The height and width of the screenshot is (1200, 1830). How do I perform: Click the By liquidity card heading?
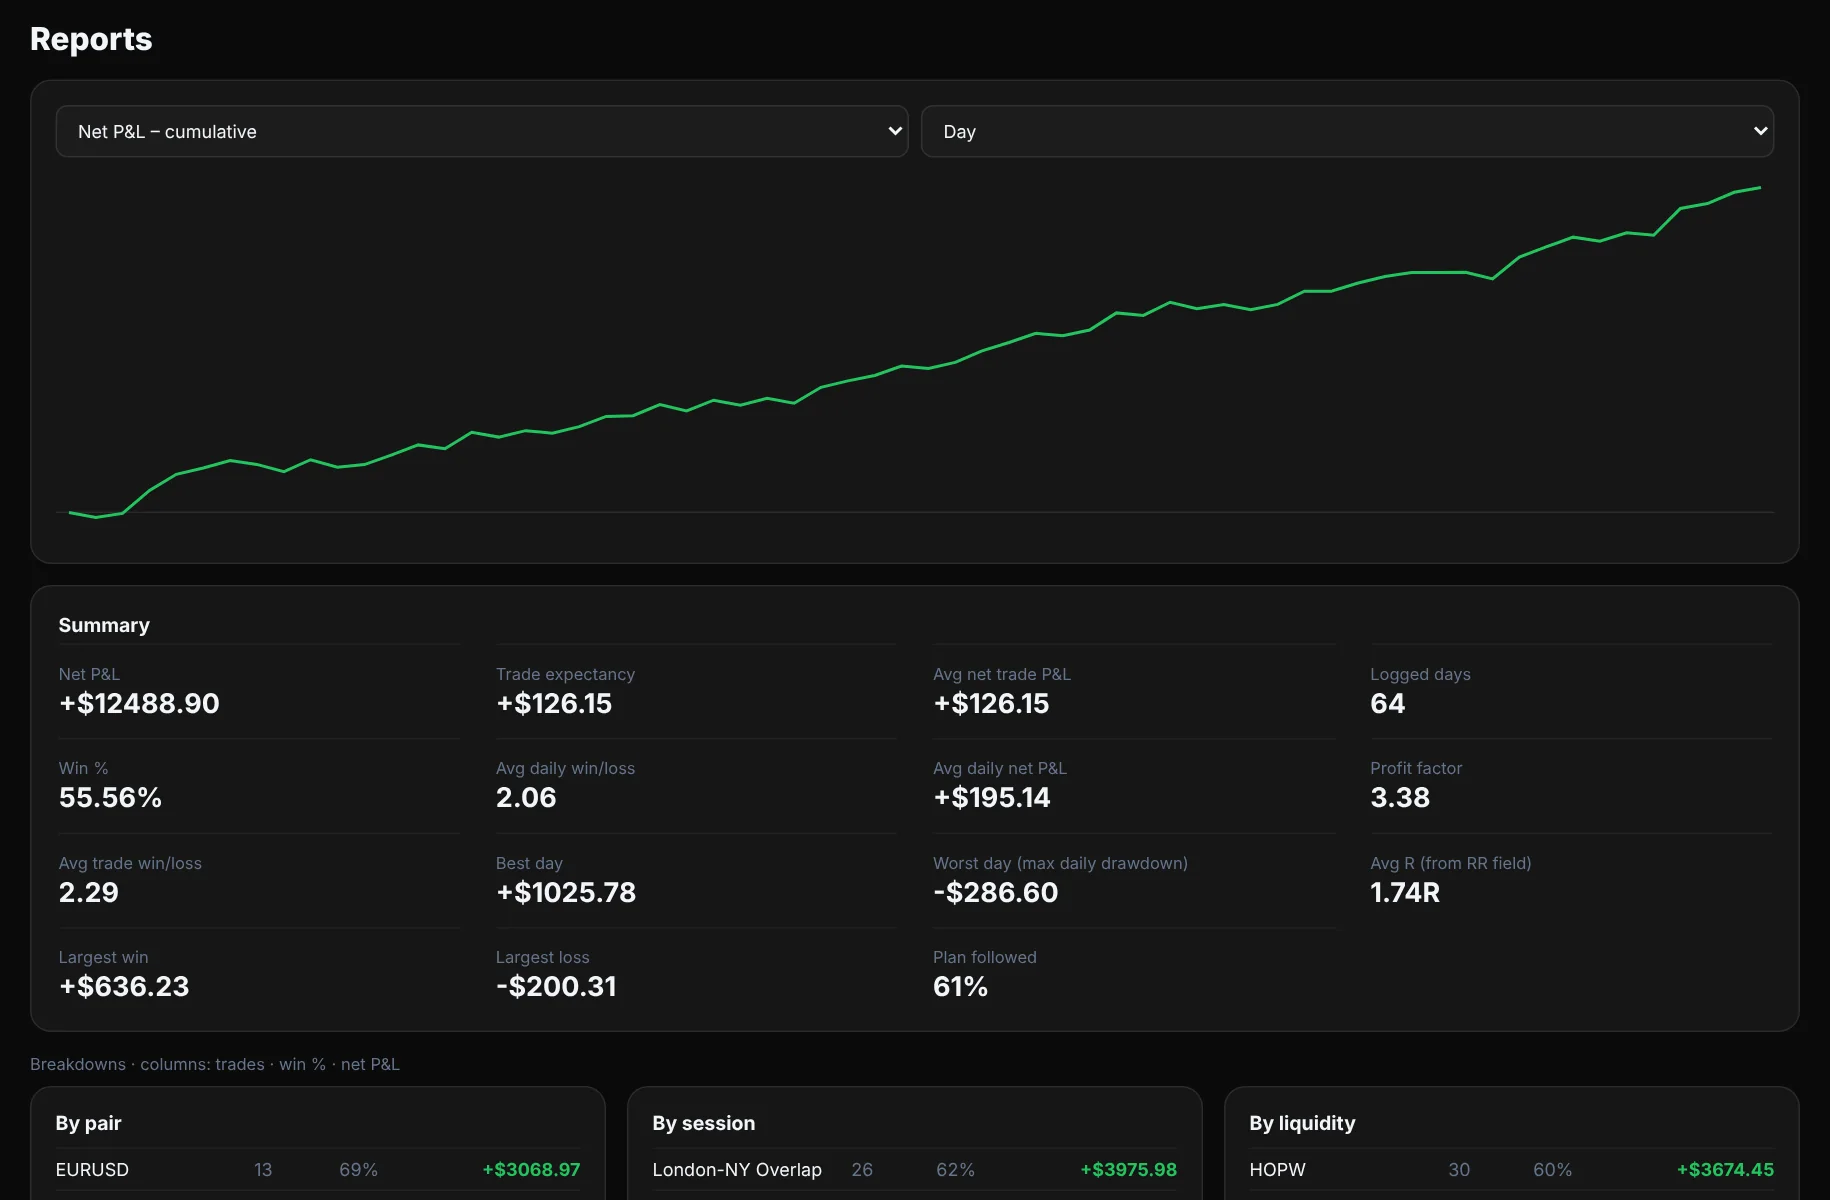click(1302, 1123)
